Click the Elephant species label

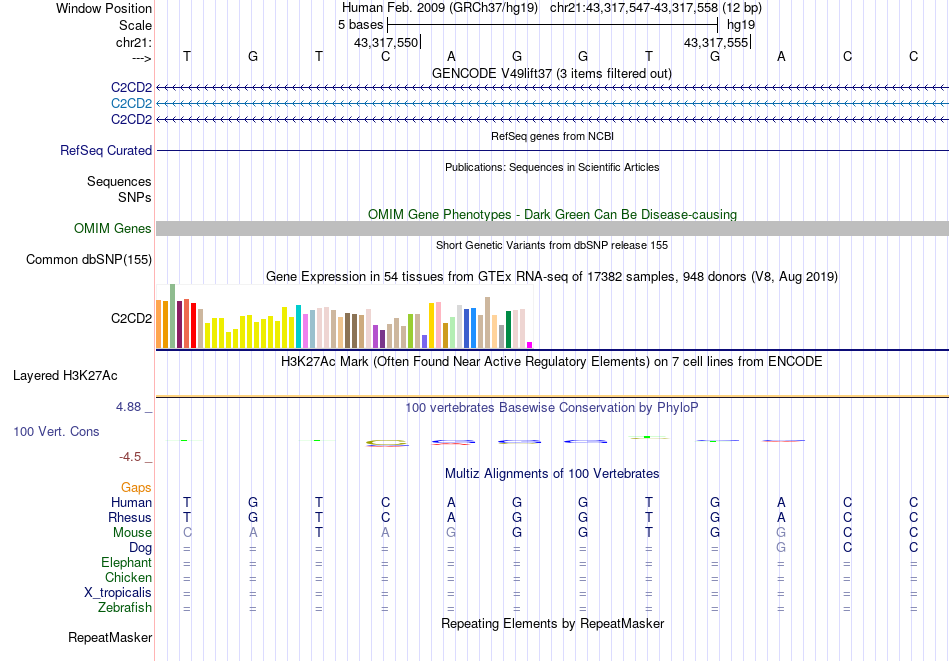(126, 562)
